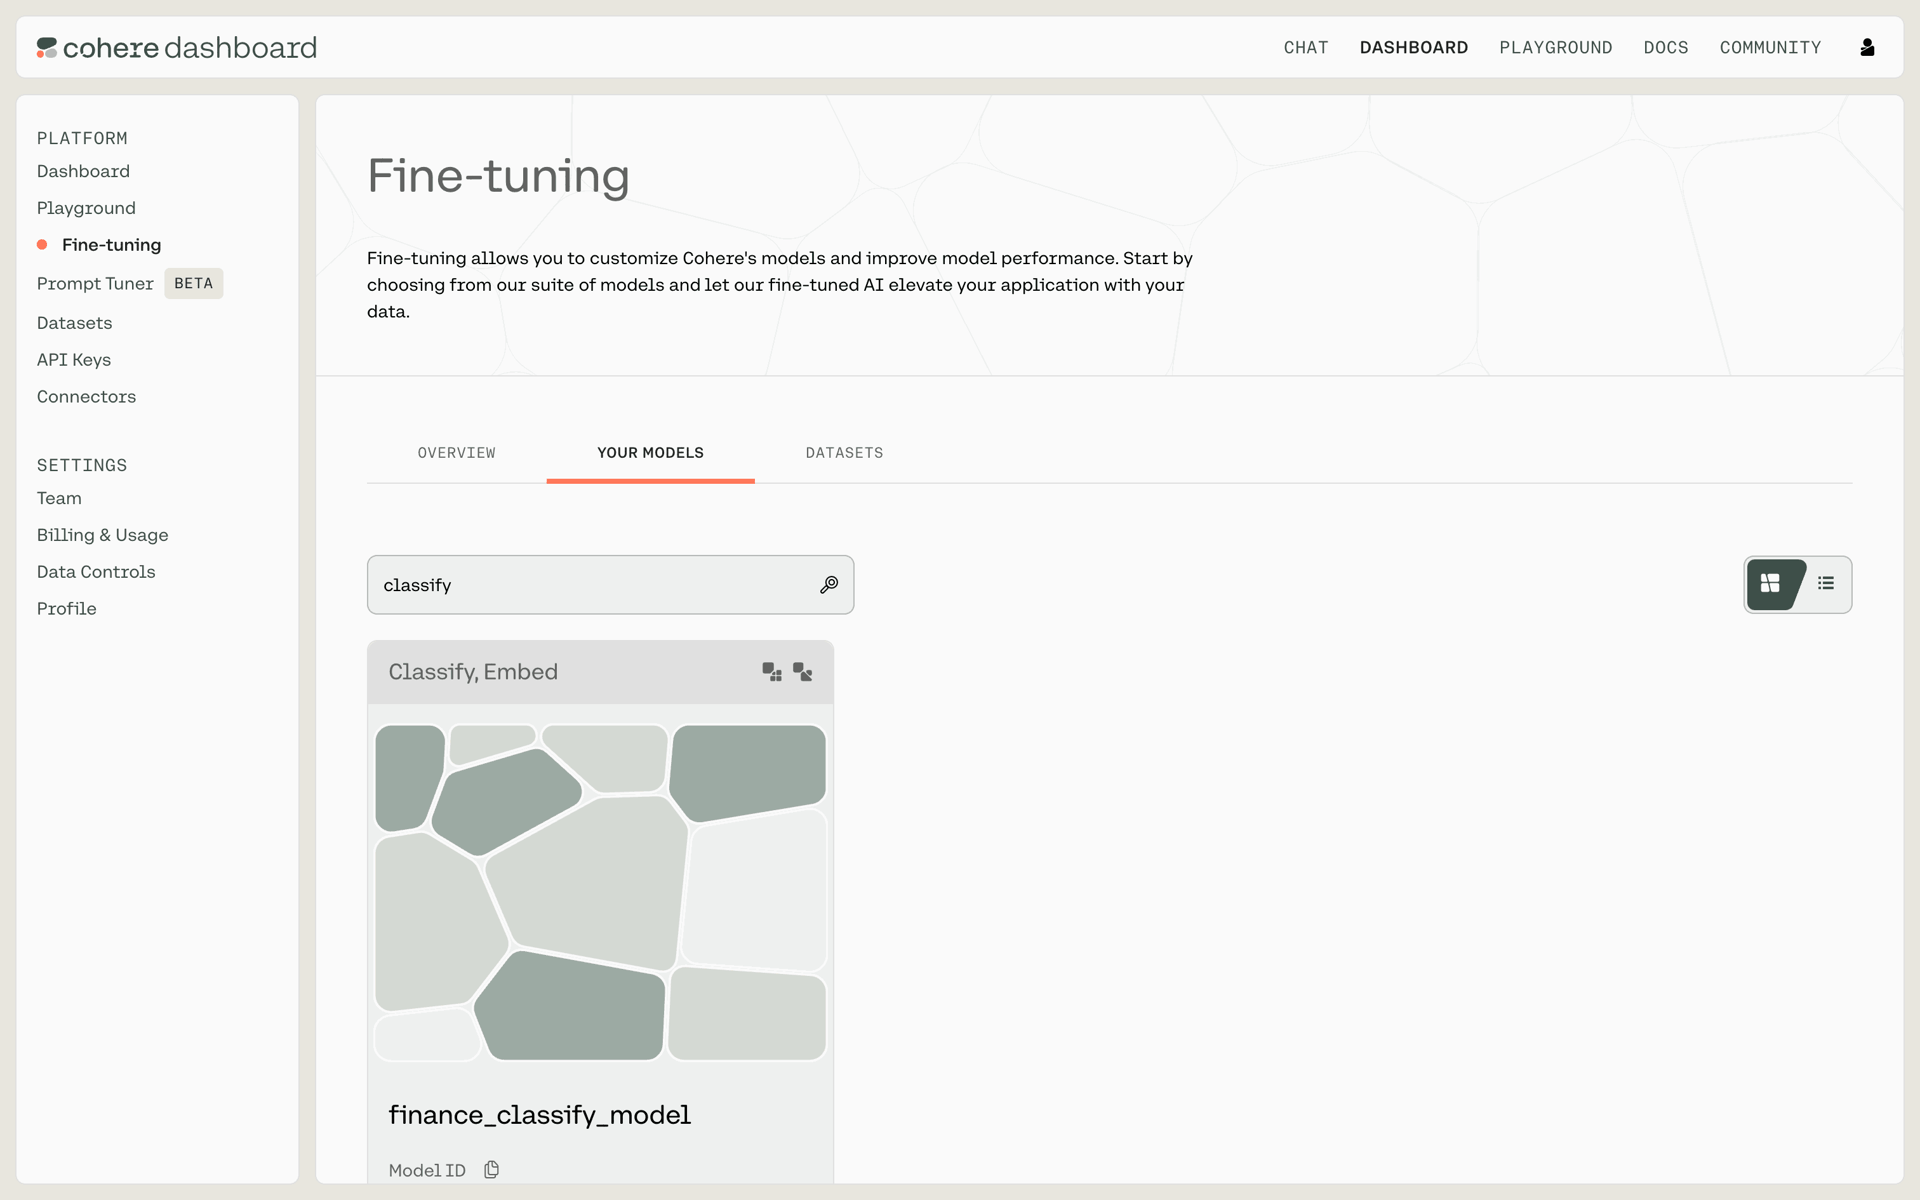Screen dimensions: 1920x1200
Task: Switch to the Datasets tab
Action: (844, 453)
